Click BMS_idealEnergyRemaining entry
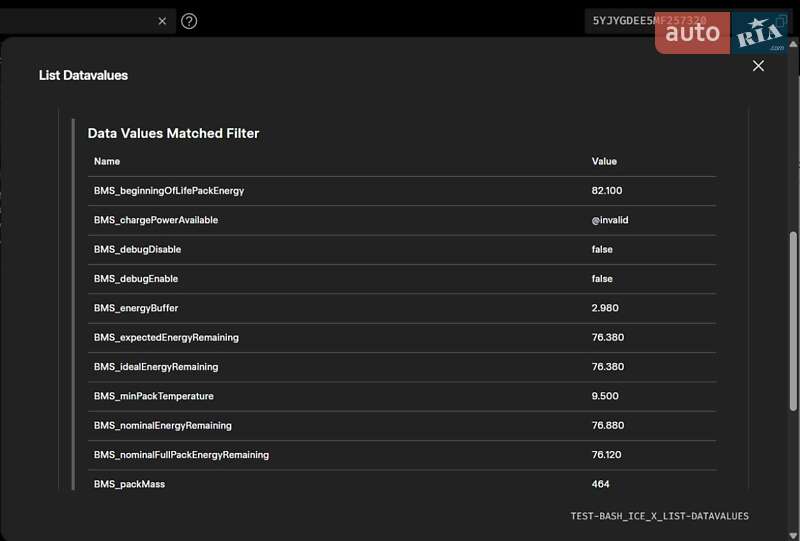Viewport: 800px width, 541px height. tap(156, 367)
